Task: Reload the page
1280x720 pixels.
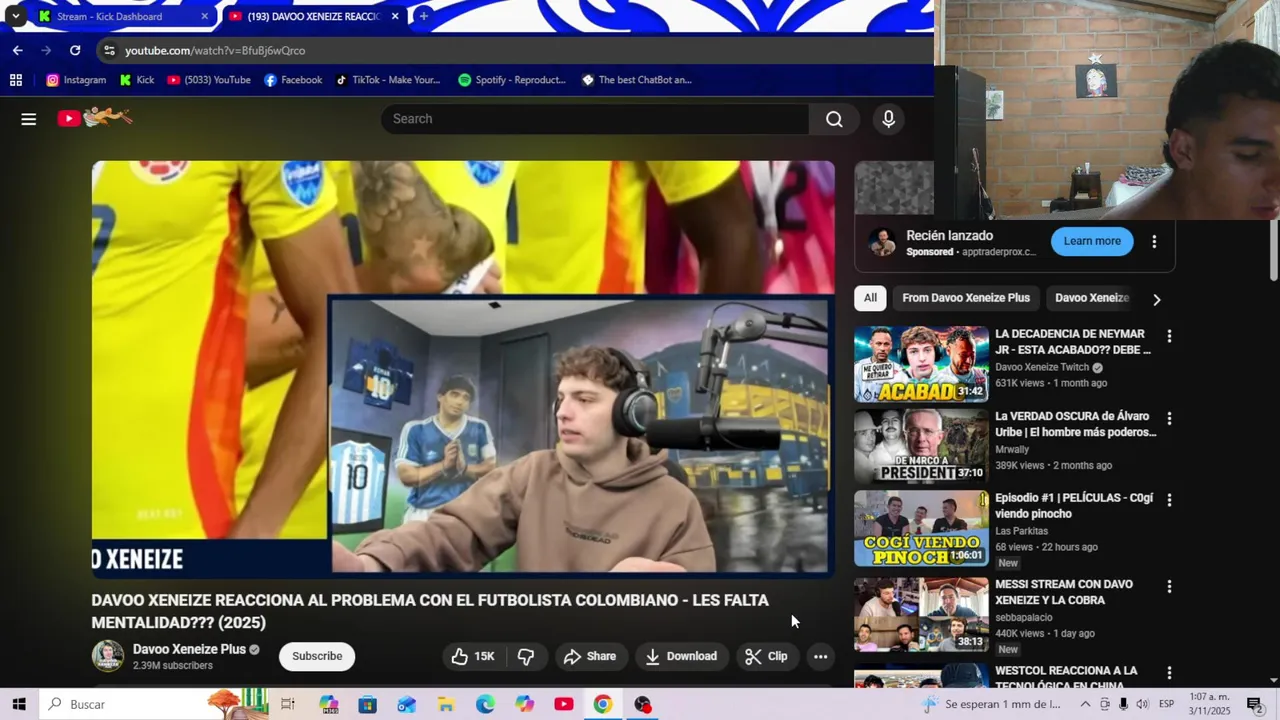Action: 75,50
